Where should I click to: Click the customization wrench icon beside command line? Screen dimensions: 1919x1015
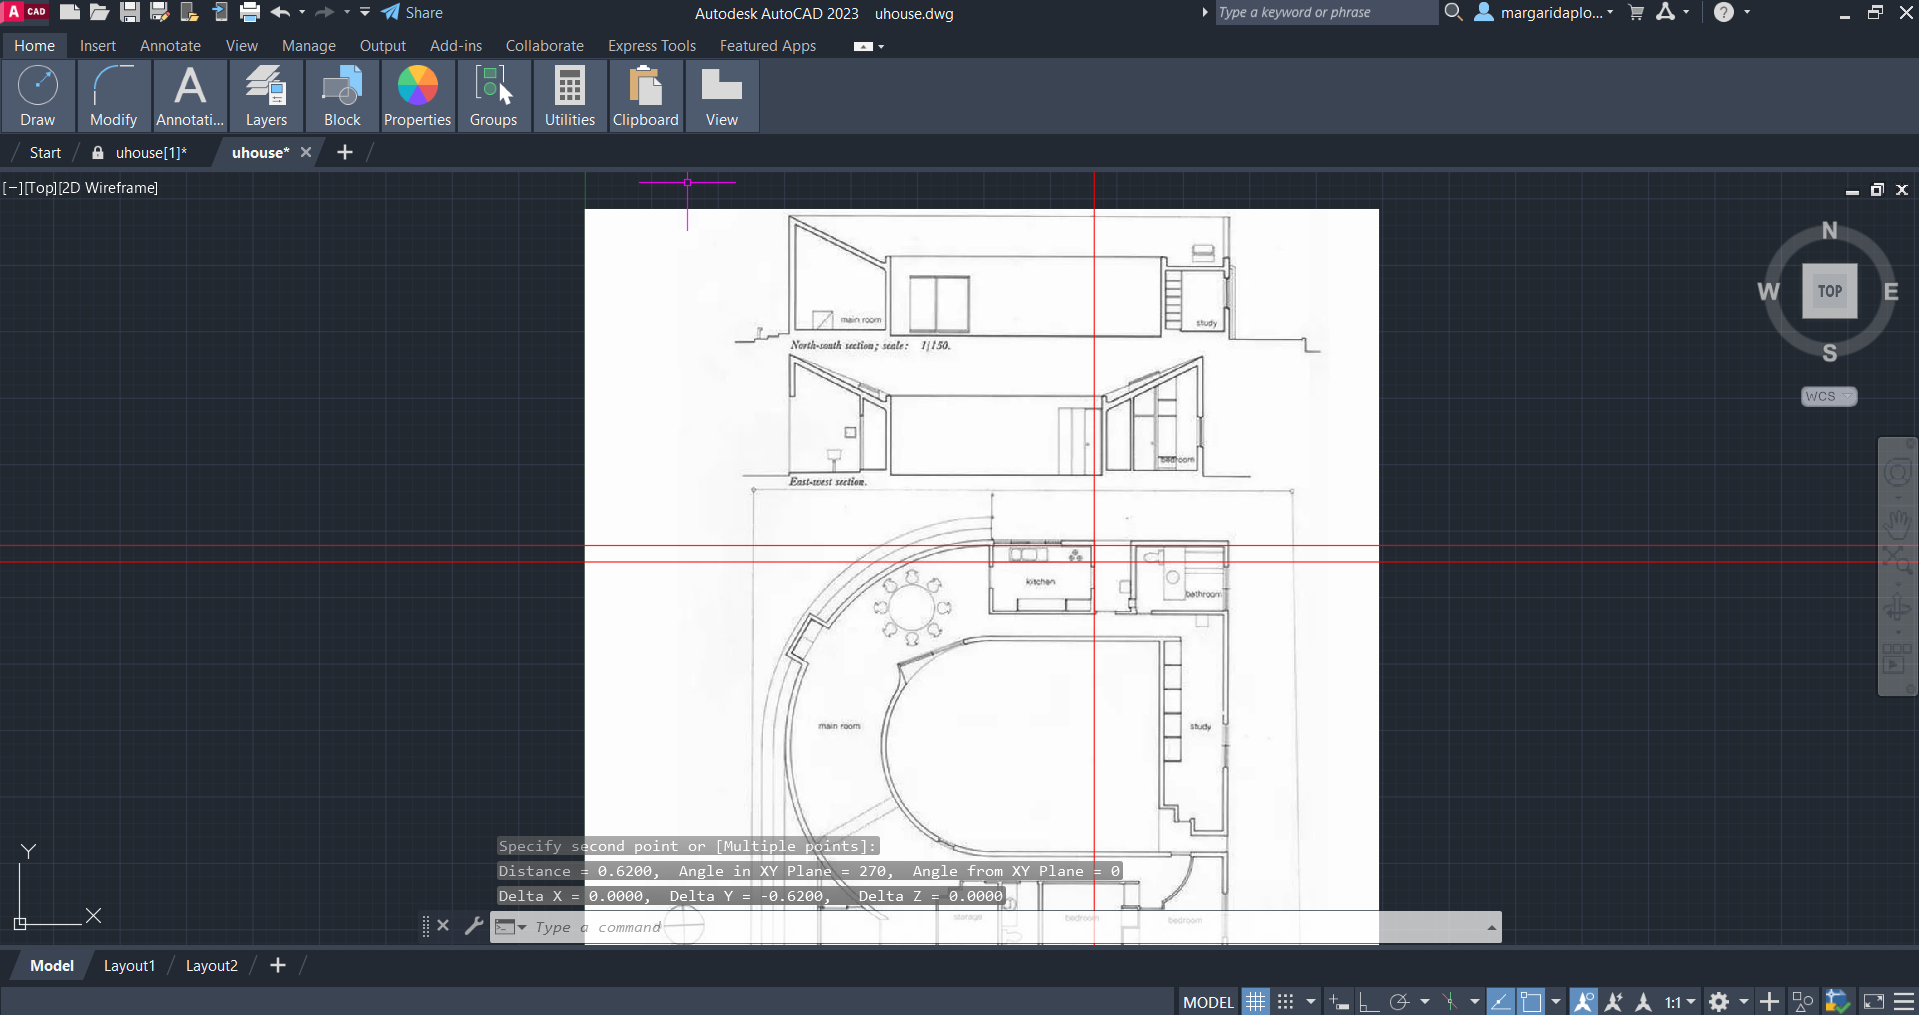(474, 926)
